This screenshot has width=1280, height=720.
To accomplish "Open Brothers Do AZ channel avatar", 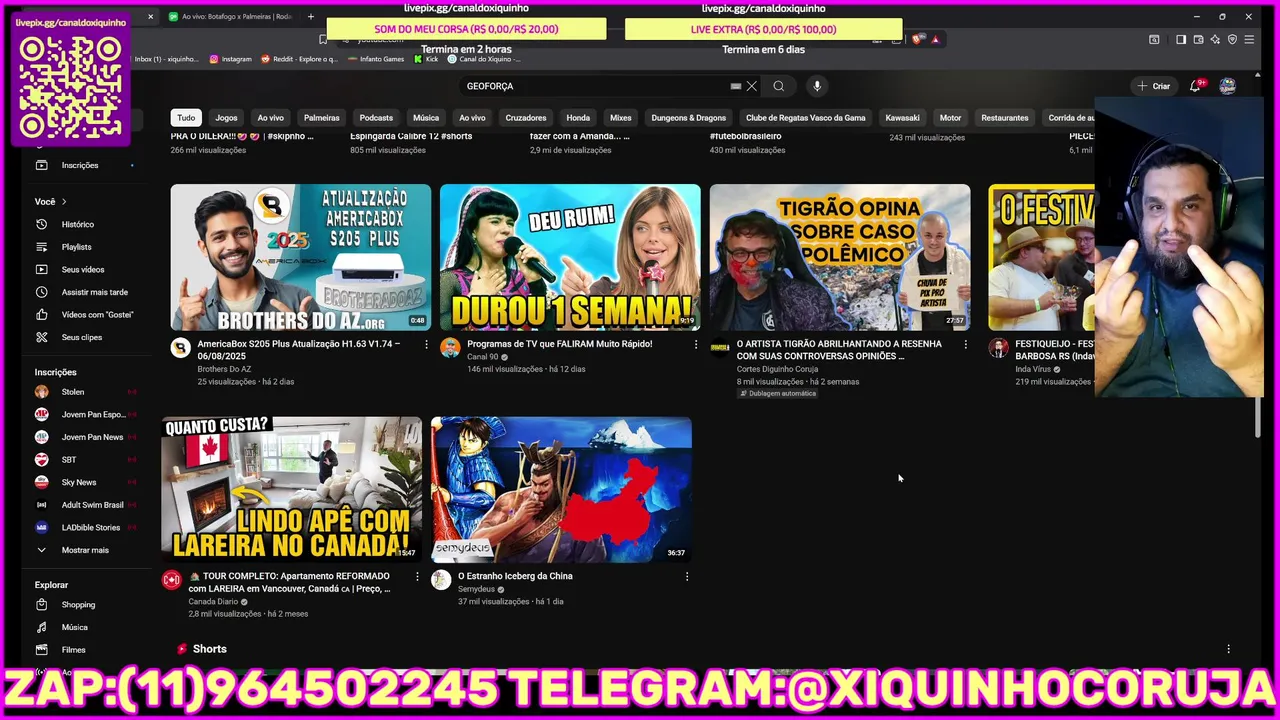I will pyautogui.click(x=180, y=348).
